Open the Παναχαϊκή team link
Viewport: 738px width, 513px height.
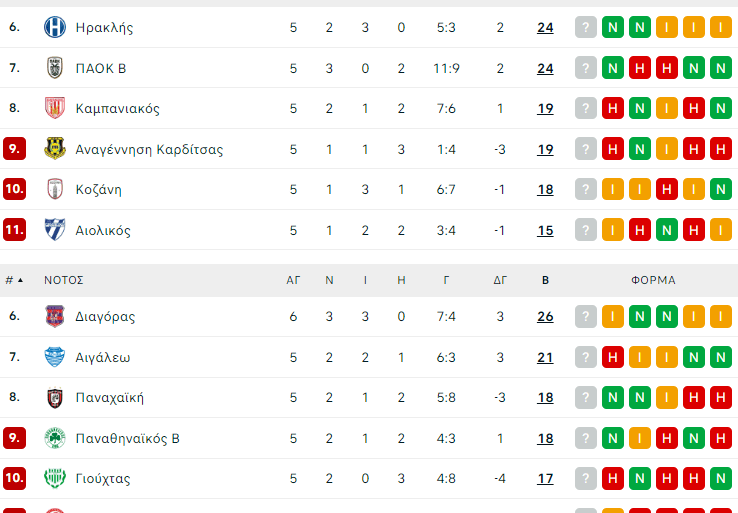click(x=109, y=397)
